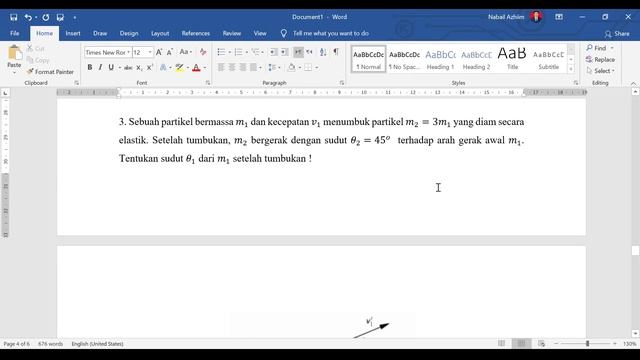Apply the Normal style
Viewport: 640px width, 360px height.
(369, 59)
